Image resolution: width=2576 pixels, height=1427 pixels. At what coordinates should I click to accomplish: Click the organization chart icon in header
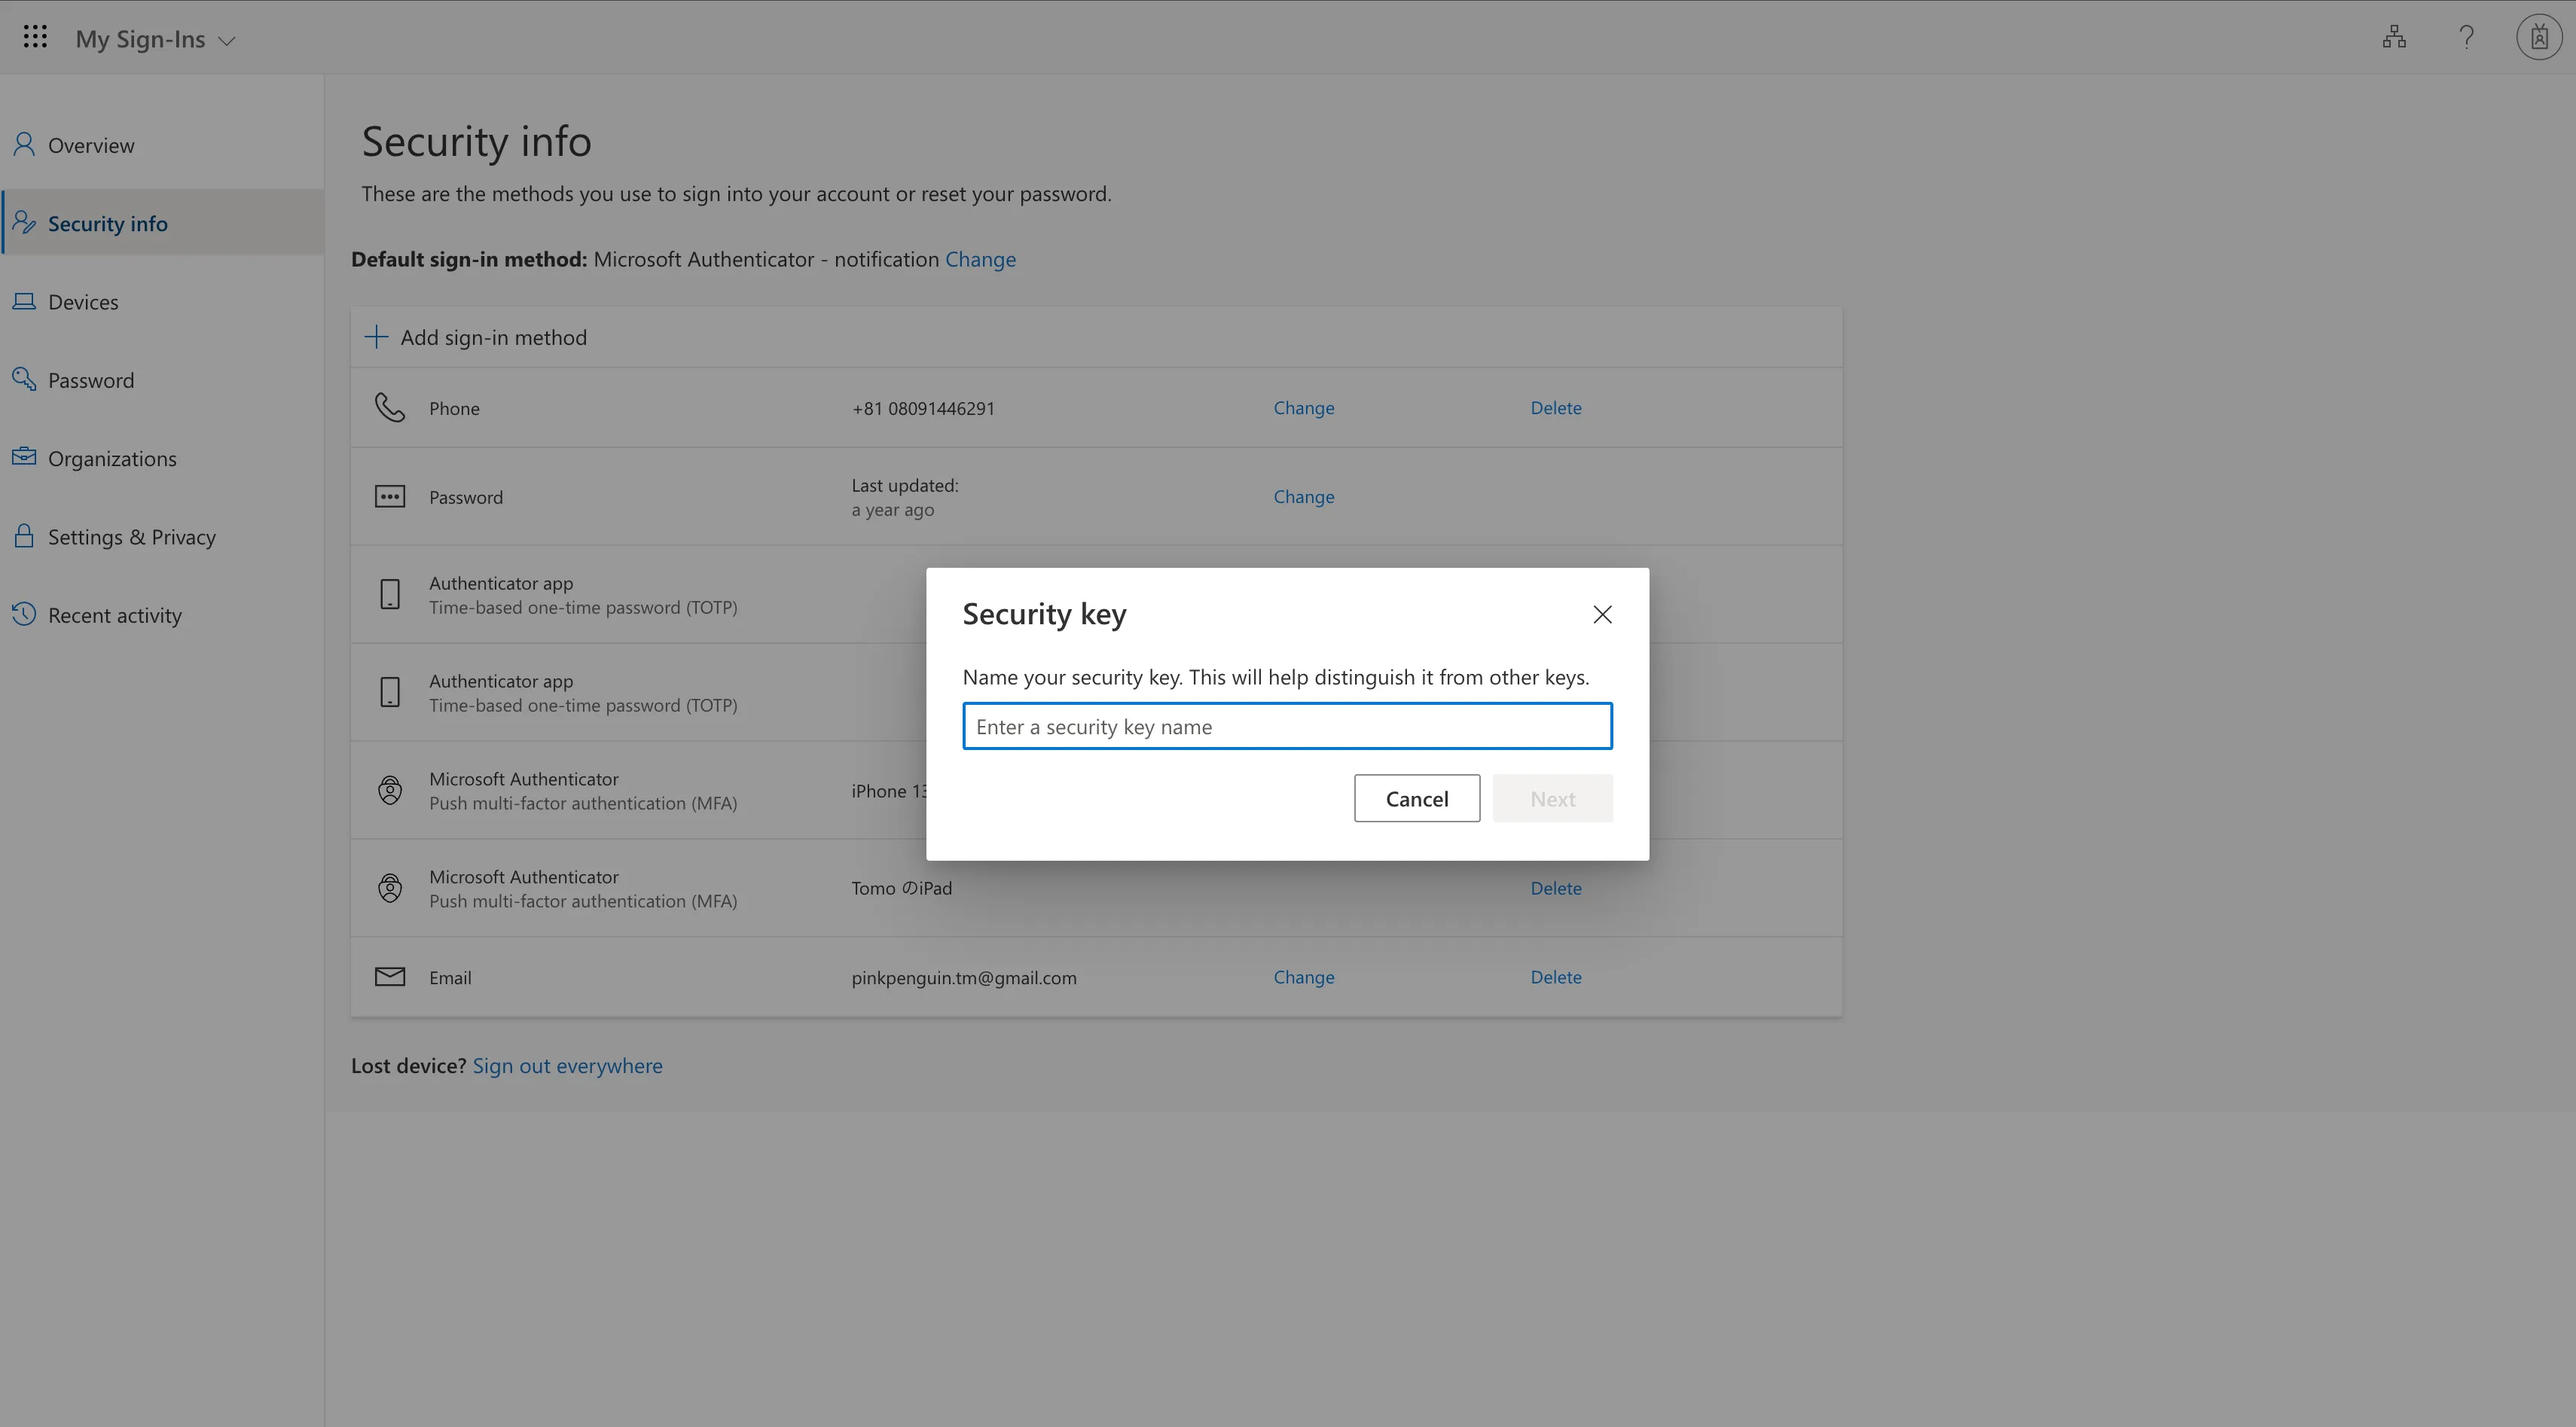[2394, 38]
